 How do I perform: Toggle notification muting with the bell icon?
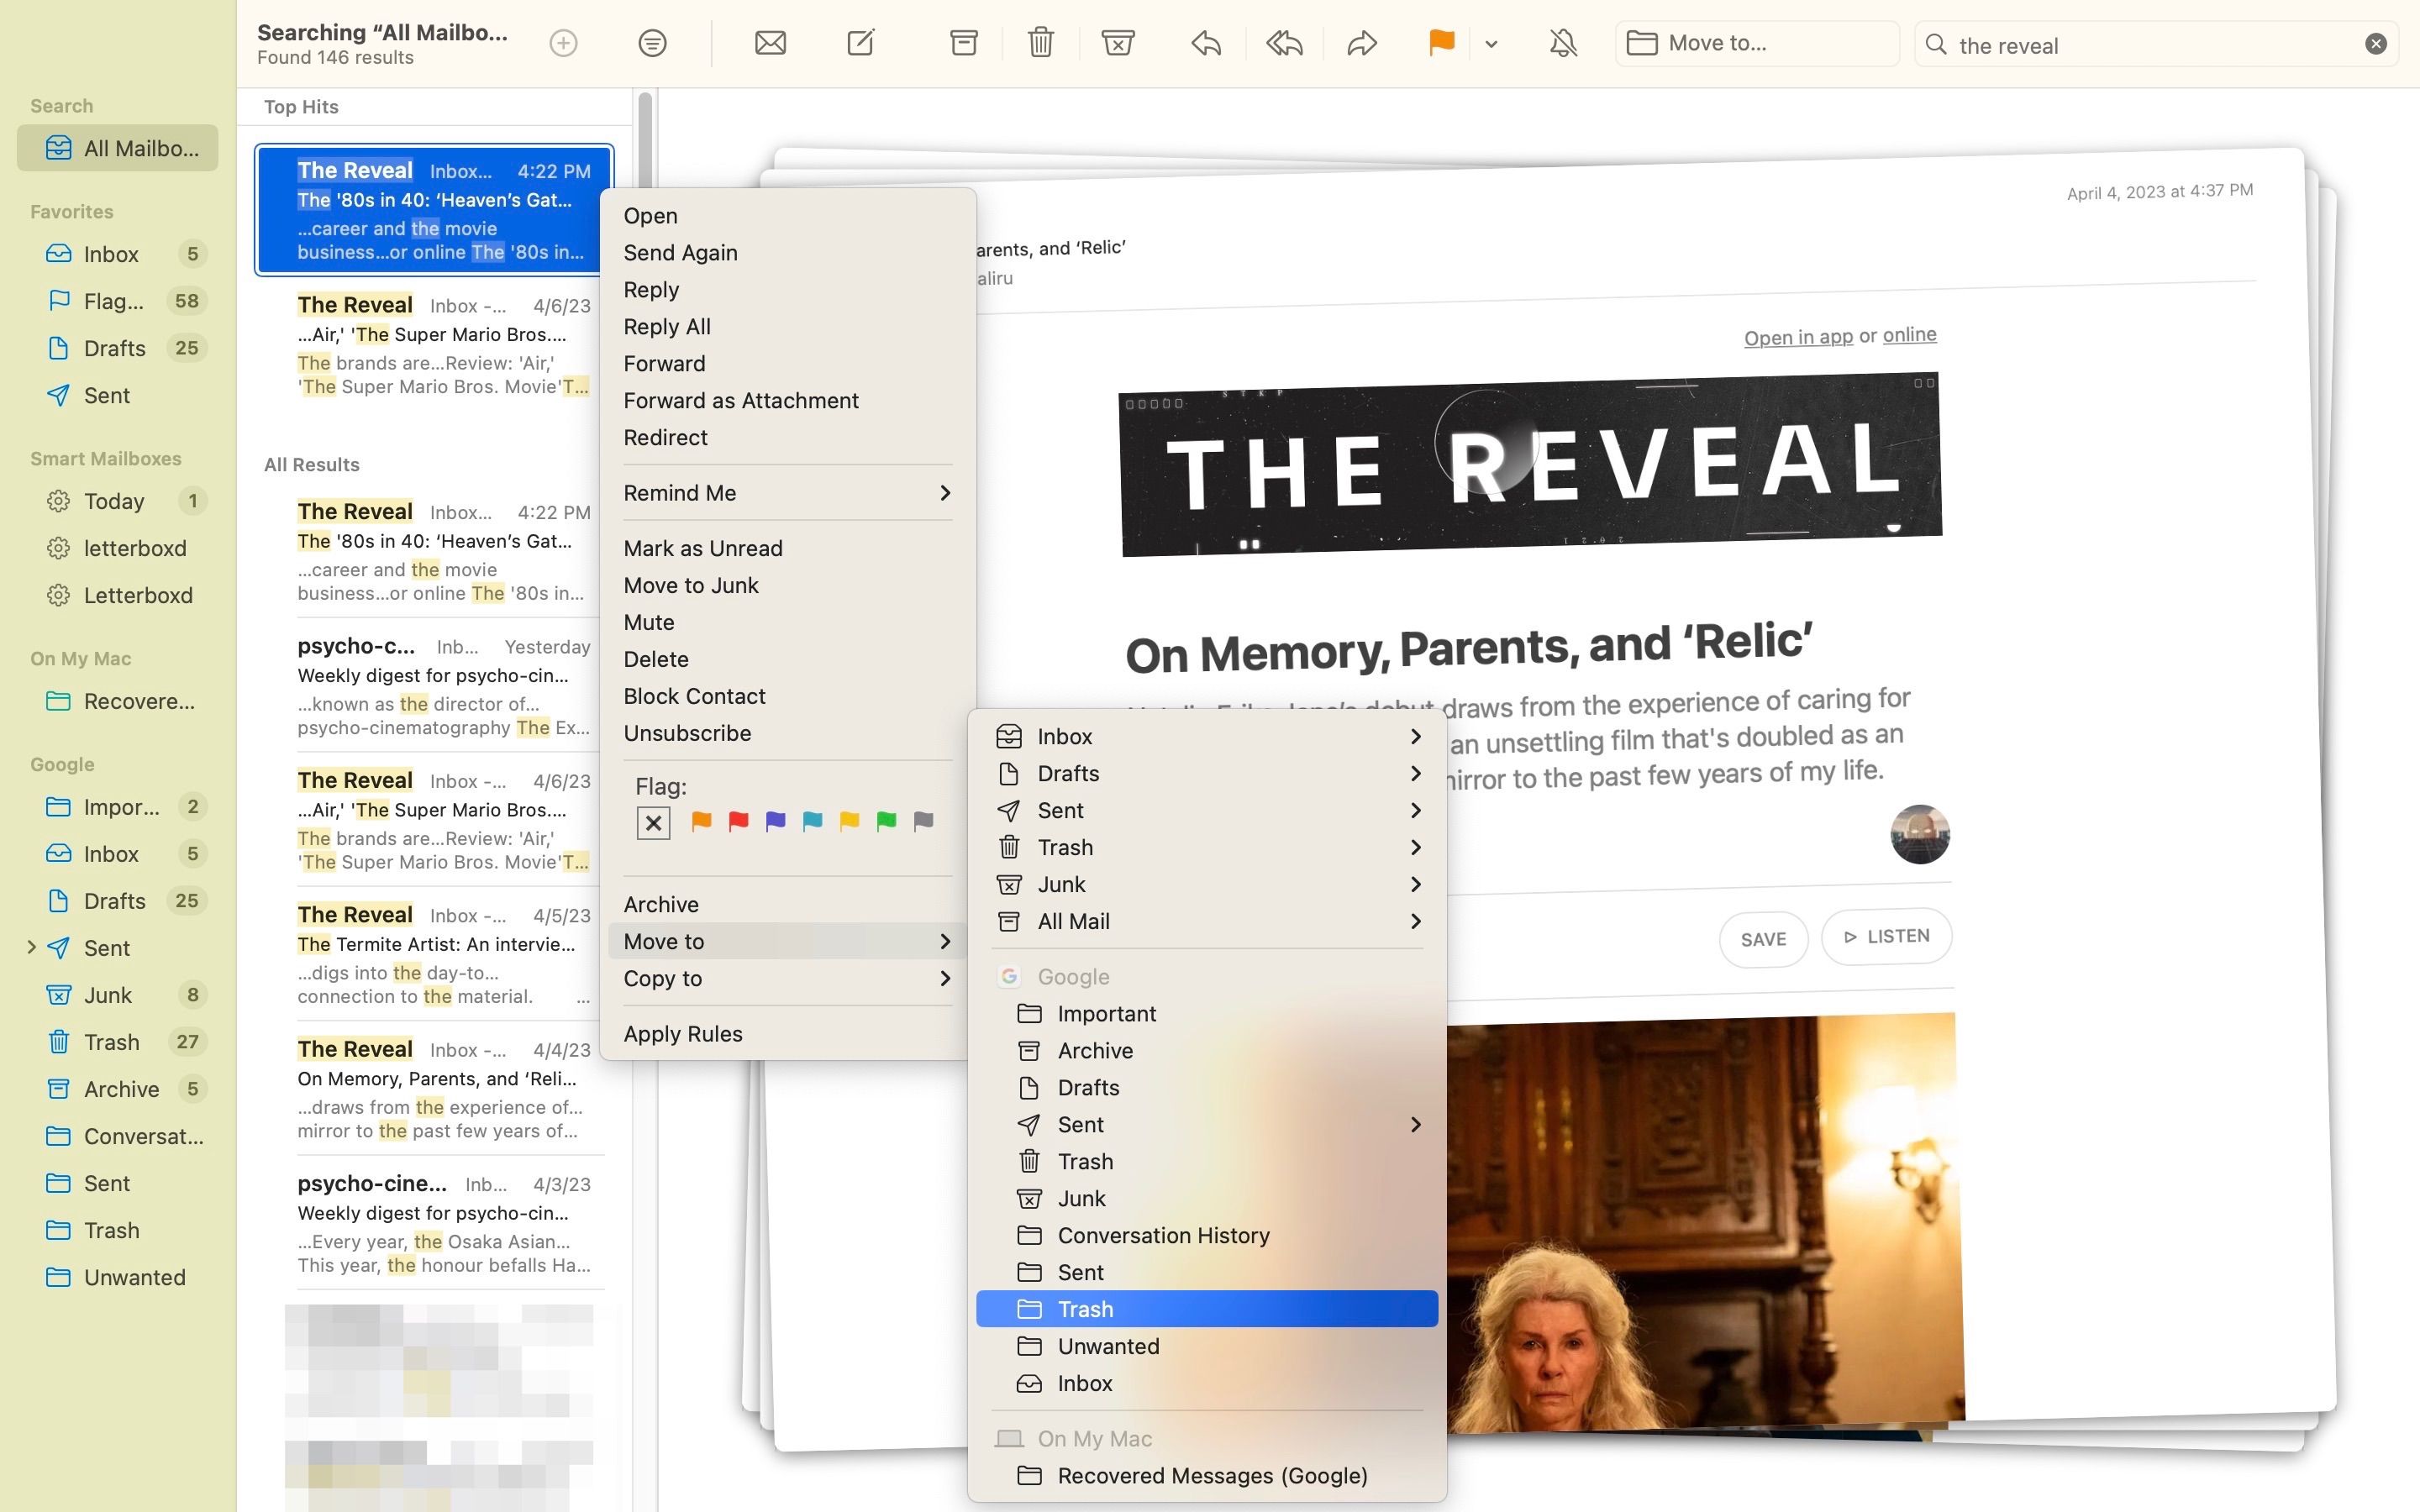click(1561, 43)
